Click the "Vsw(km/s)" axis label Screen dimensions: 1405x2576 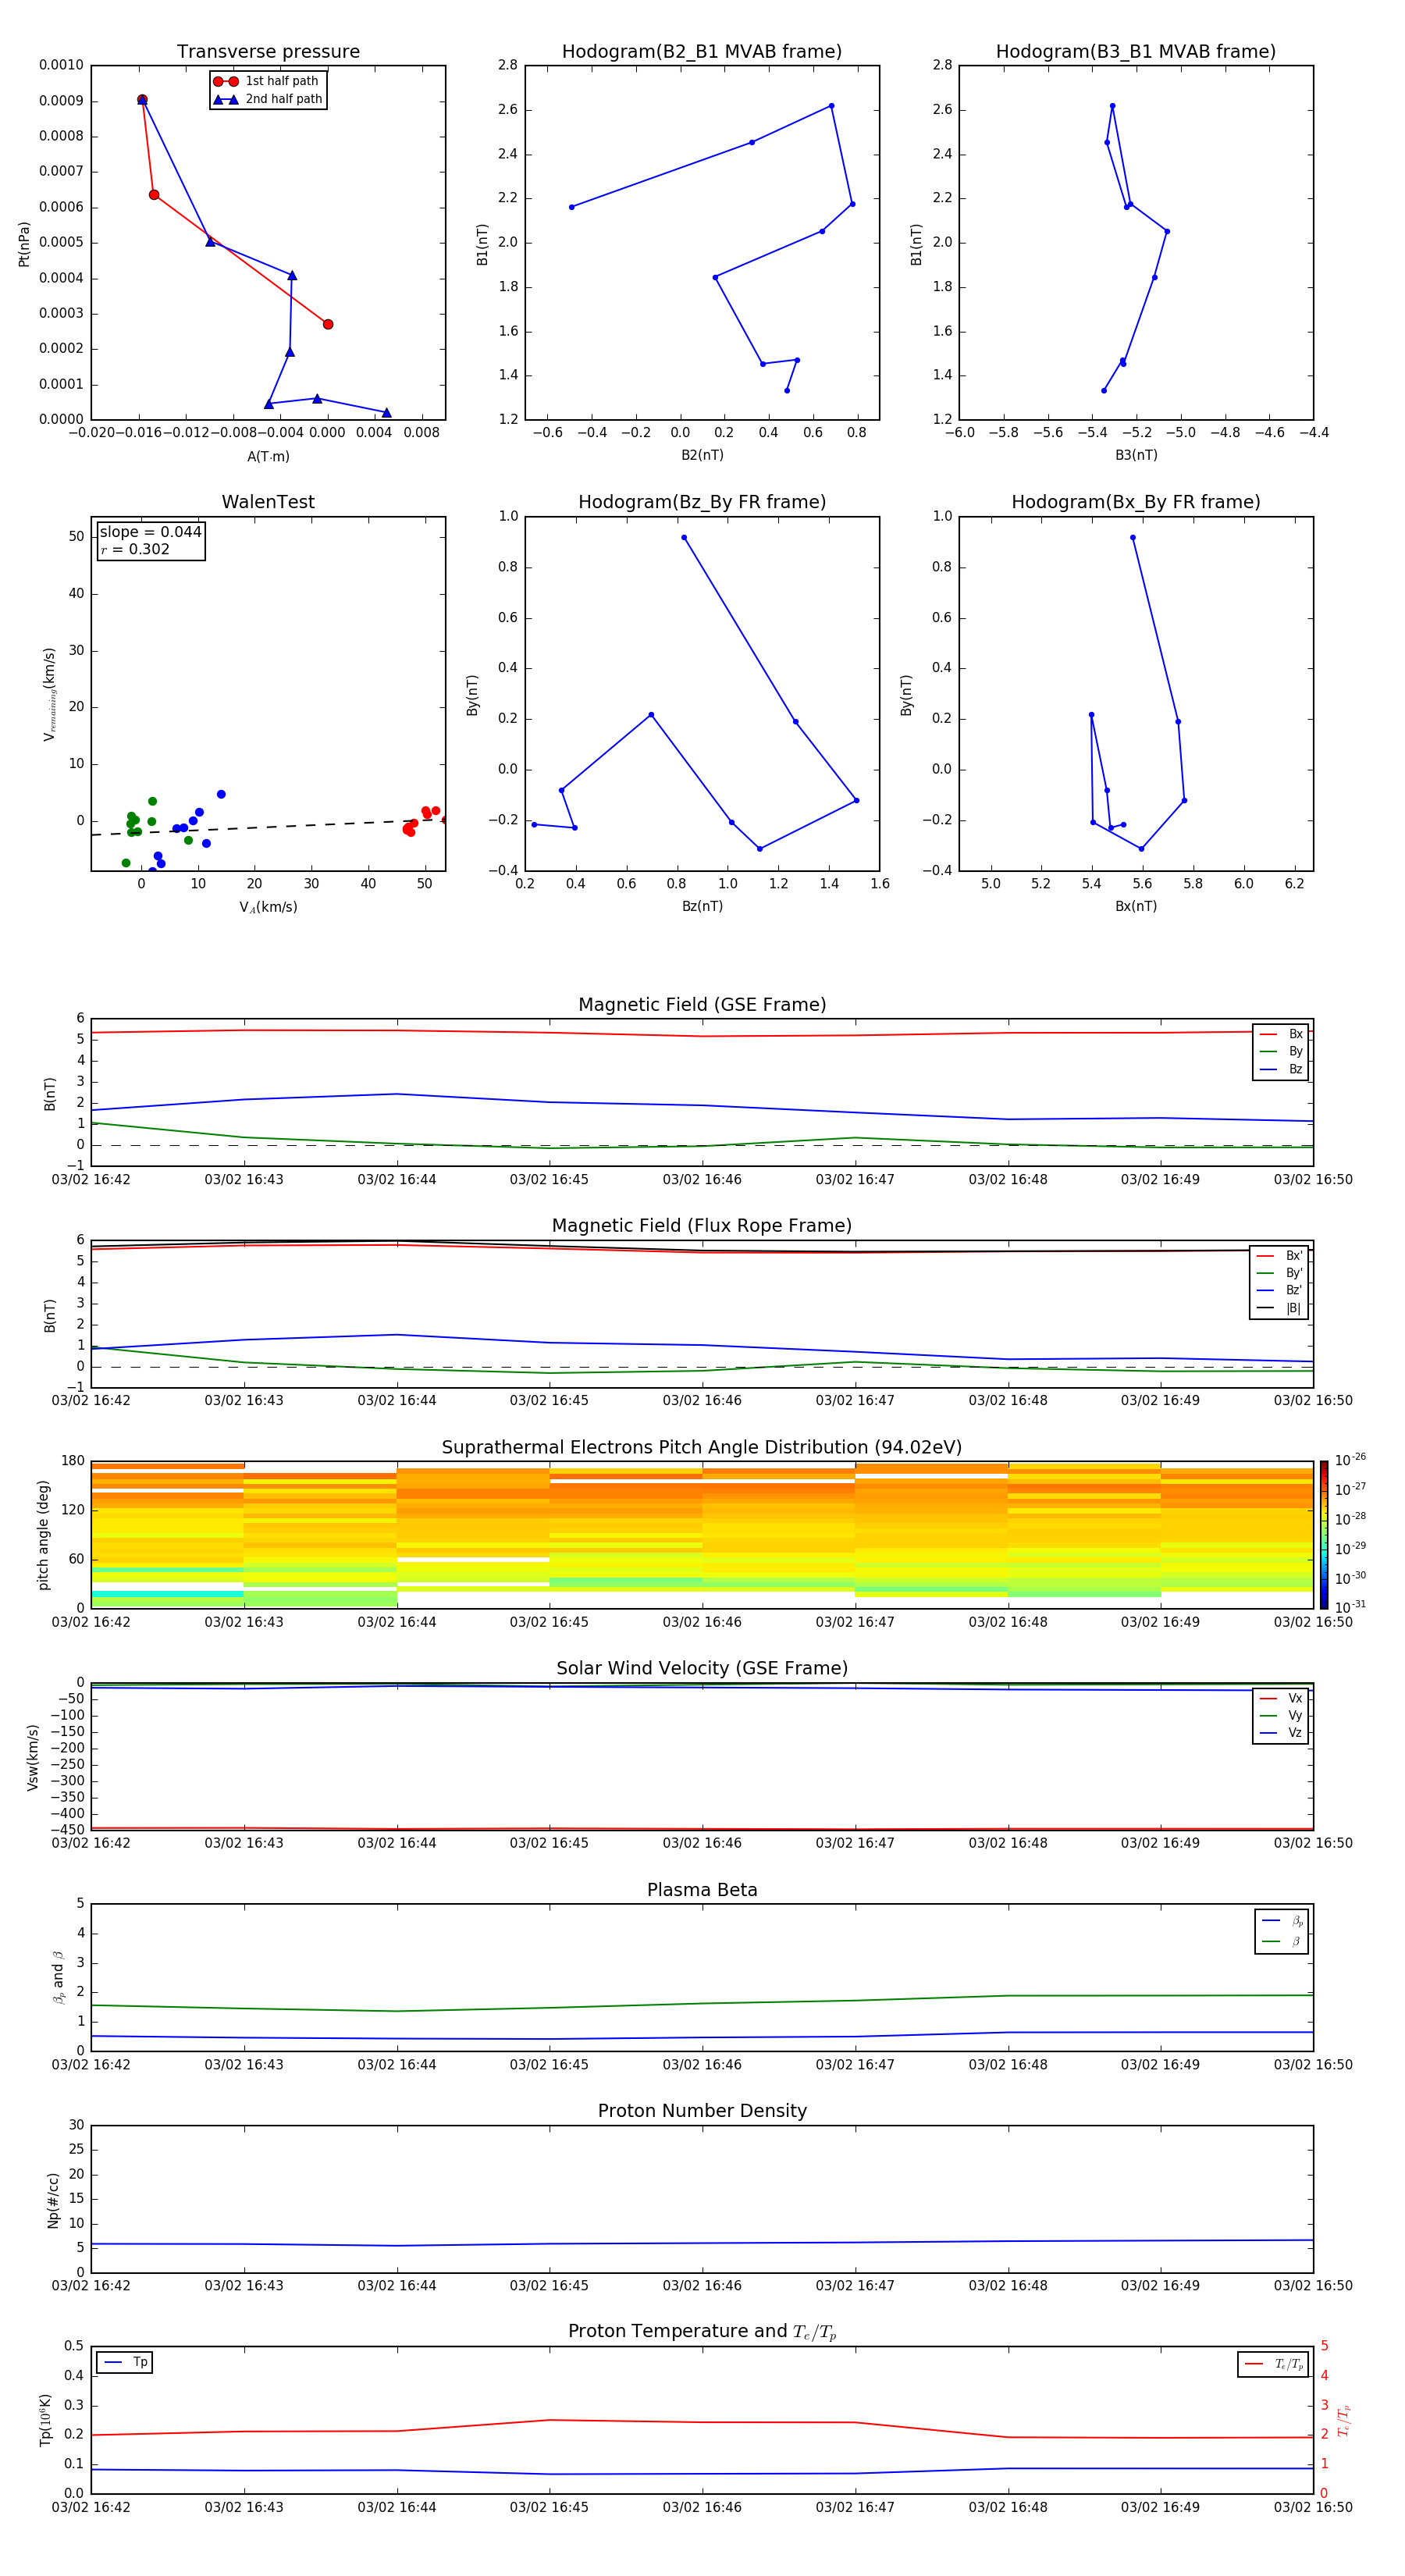pos(33,1757)
